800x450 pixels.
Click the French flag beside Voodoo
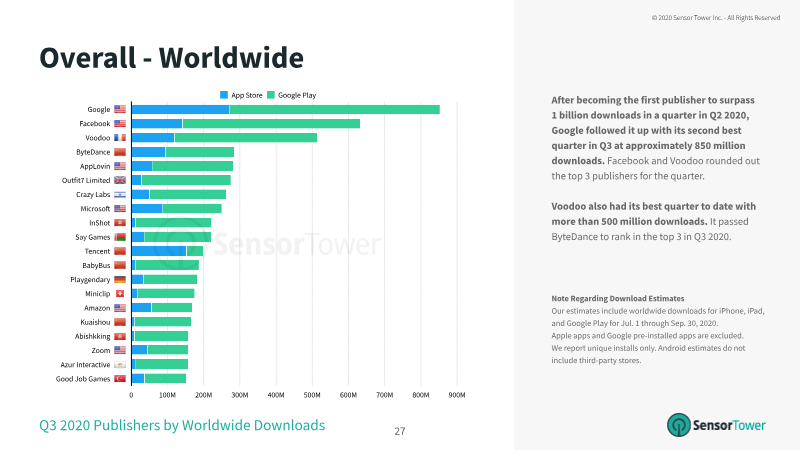(x=120, y=138)
